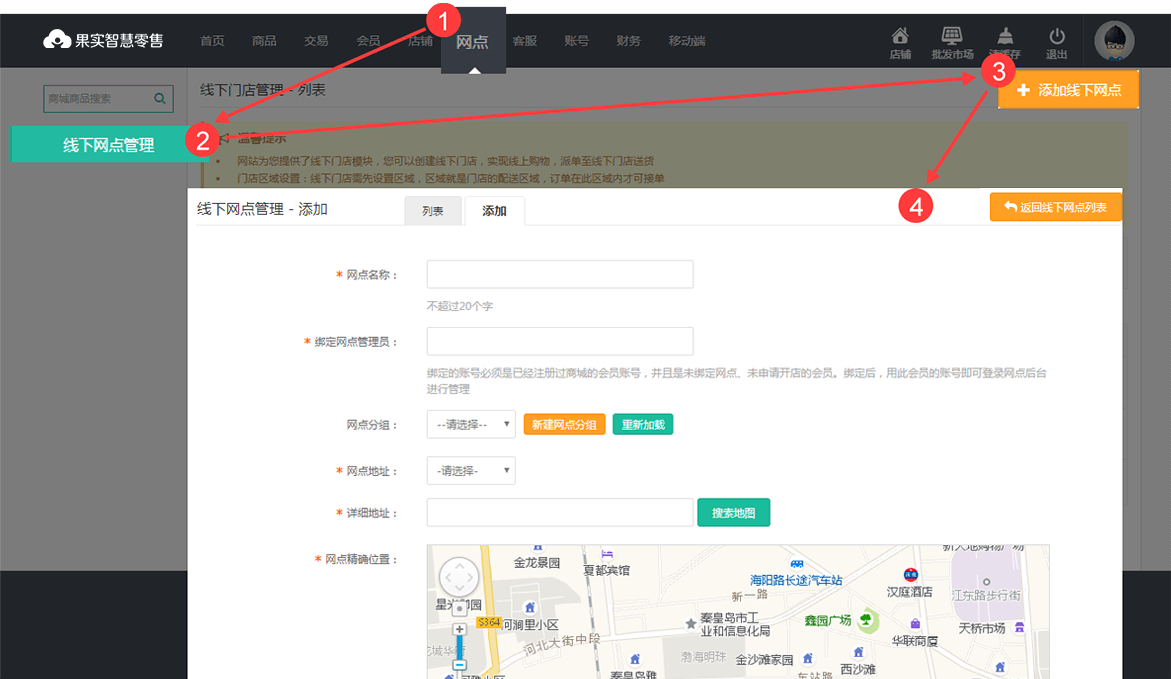Open the 网点 menu in the navigation bar
The image size is (1171, 679).
pos(472,40)
